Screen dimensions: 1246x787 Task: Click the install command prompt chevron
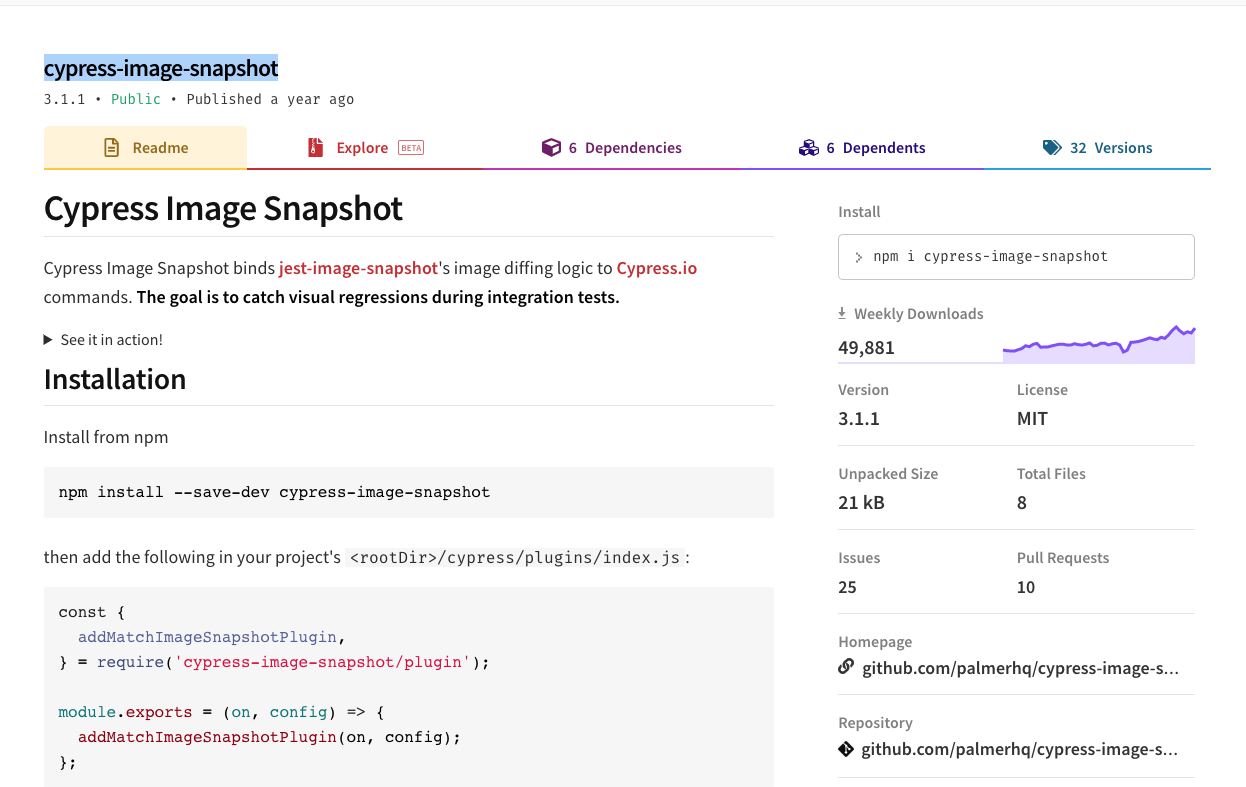pos(858,257)
